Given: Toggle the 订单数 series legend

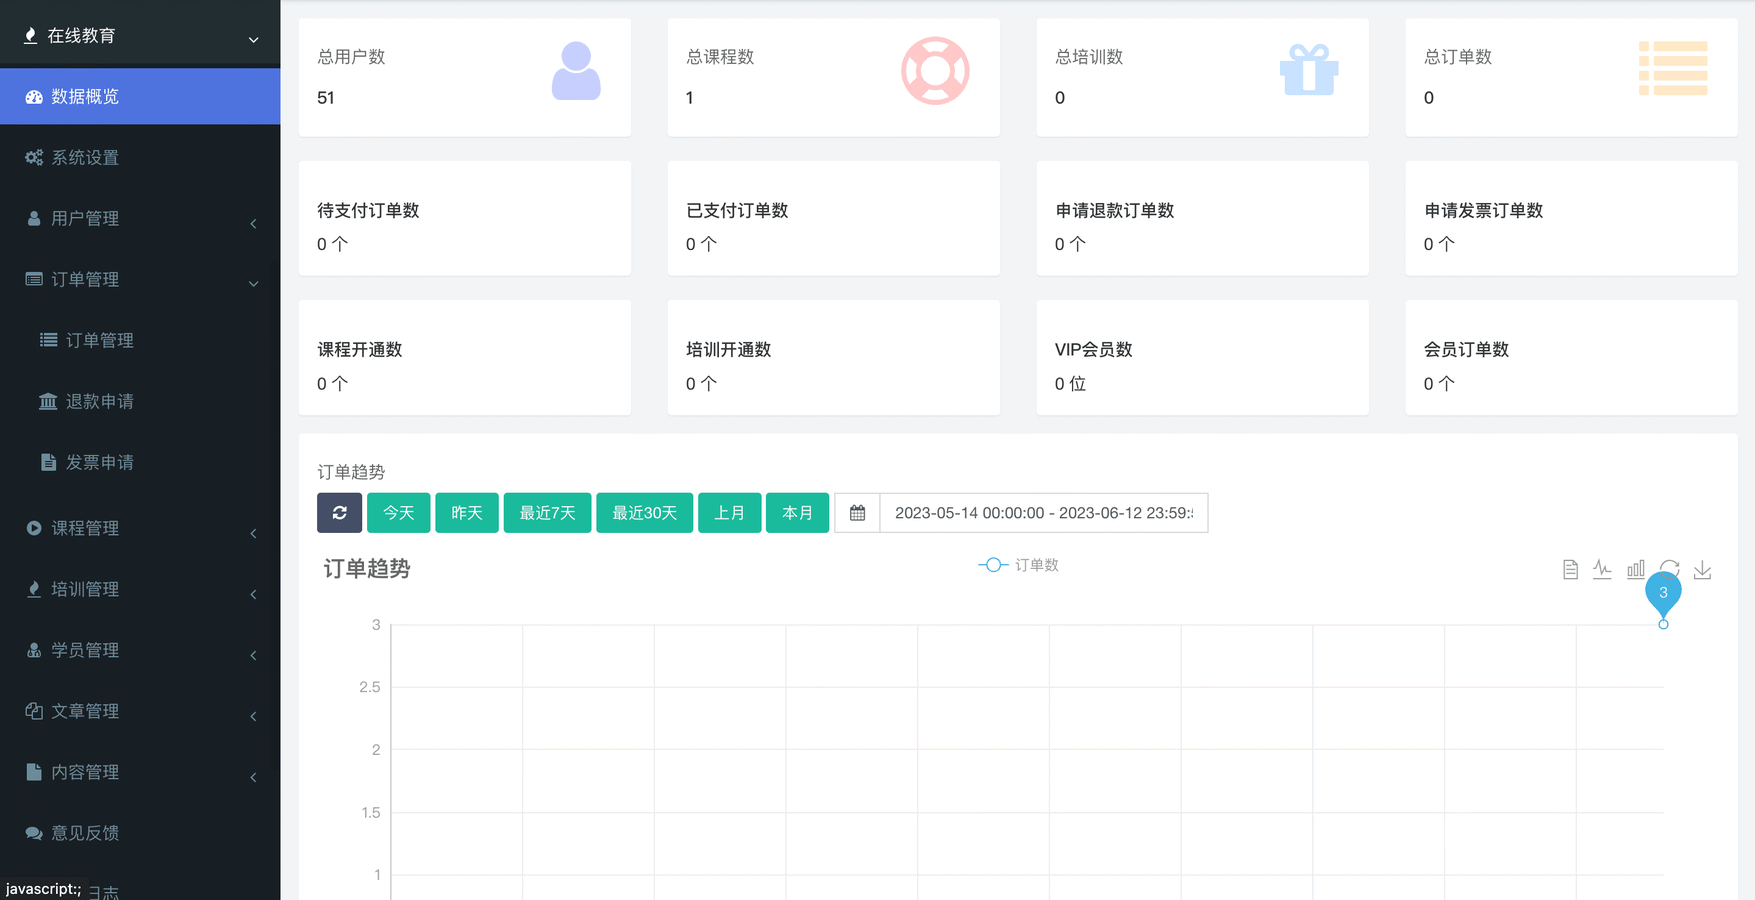Looking at the screenshot, I should pos(1018,565).
